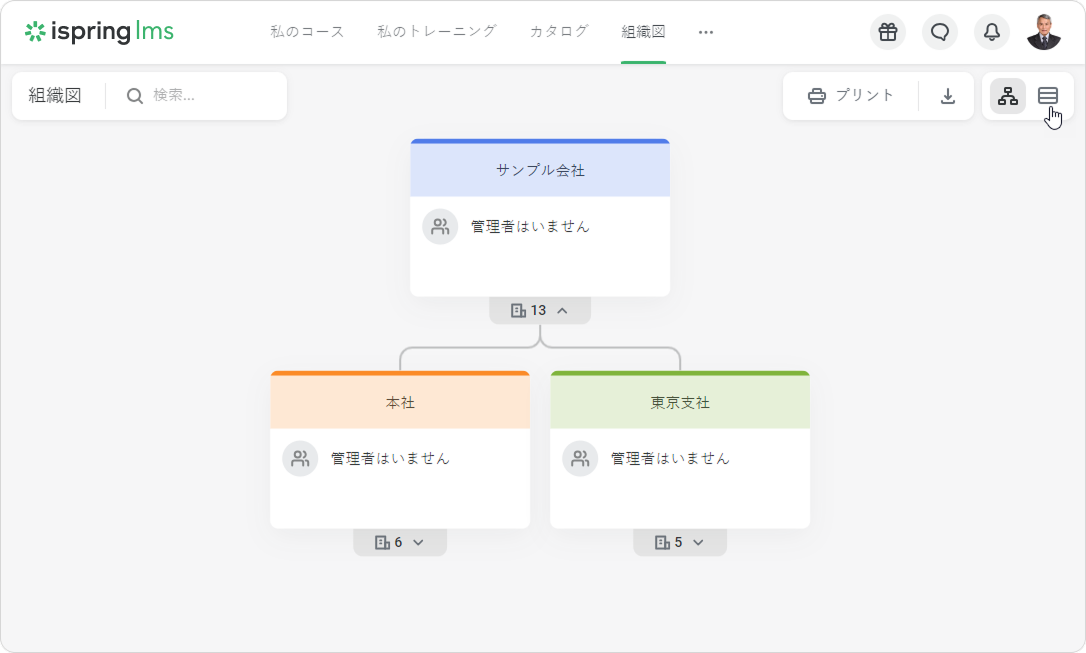Screen dimensions: 1086x653
Task: Open the gift box icon
Action: pyautogui.click(x=888, y=32)
